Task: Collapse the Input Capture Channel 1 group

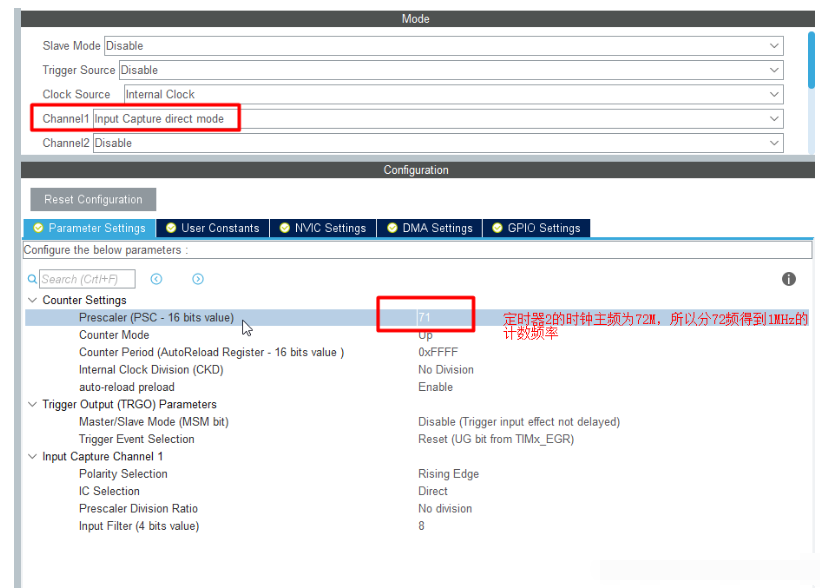Action: click(x=32, y=457)
